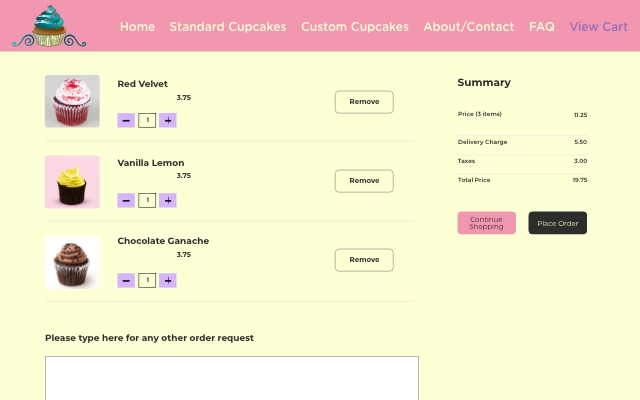Open the Standard Cupcakes page

click(x=228, y=27)
